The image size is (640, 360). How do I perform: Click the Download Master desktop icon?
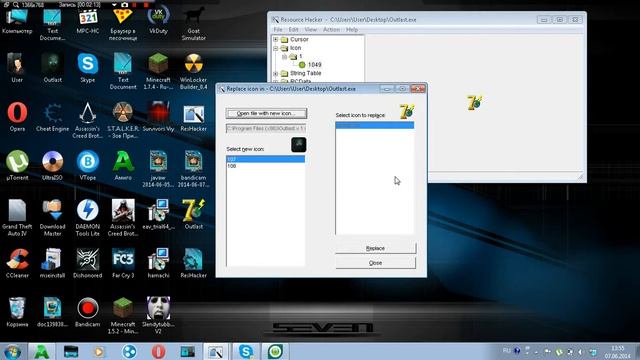[x=52, y=218]
